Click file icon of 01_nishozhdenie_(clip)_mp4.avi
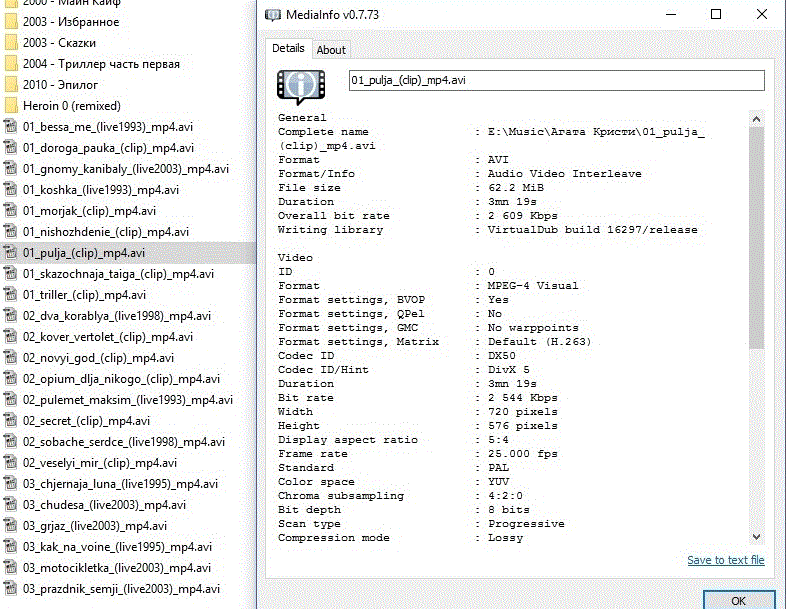The image size is (786, 609). [11, 232]
